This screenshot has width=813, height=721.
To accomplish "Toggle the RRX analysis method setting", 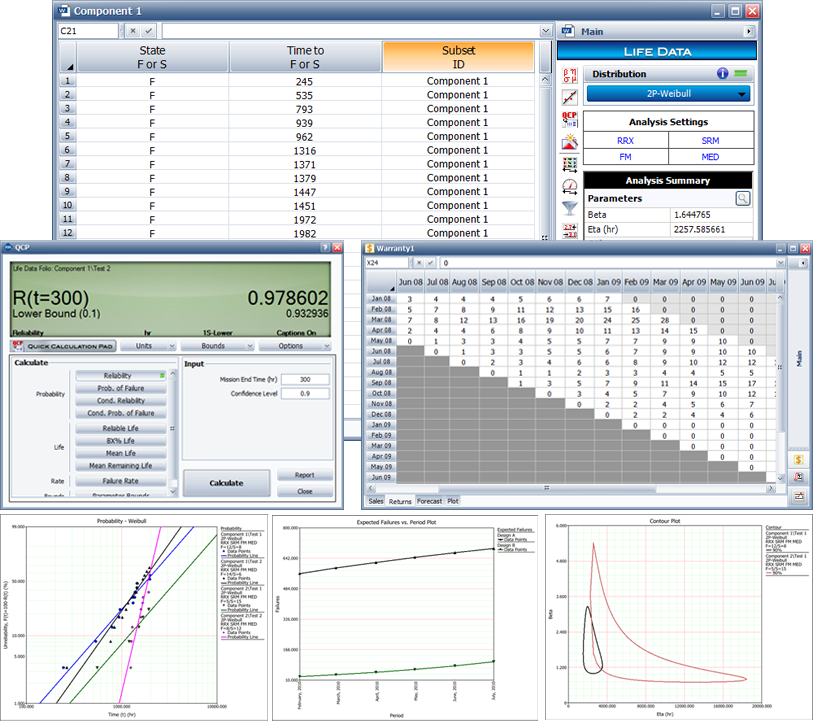I will pyautogui.click(x=625, y=141).
